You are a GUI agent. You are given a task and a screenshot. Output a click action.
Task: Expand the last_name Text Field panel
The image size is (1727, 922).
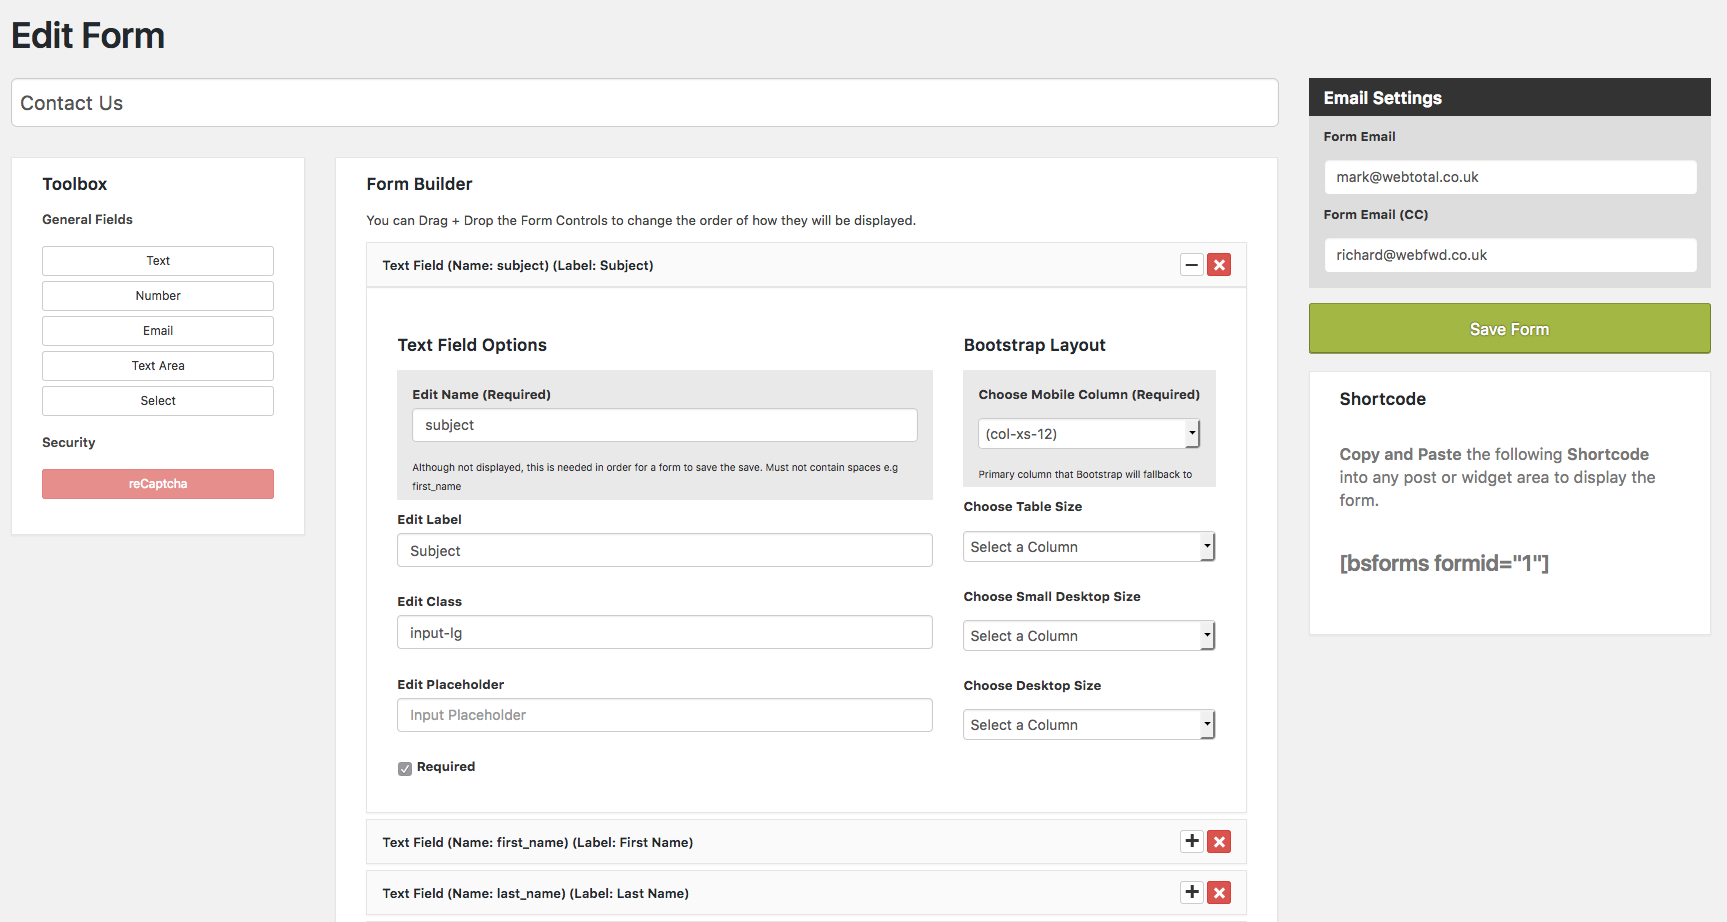[x=1191, y=892]
